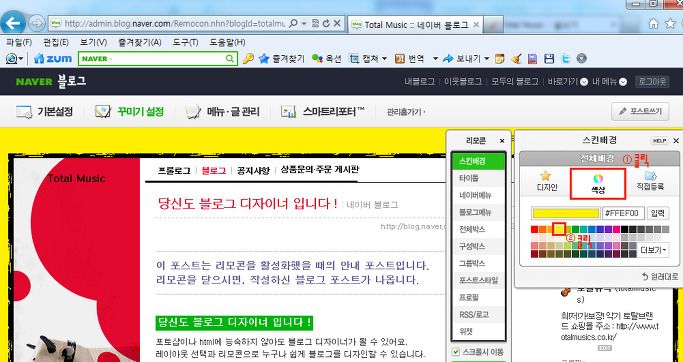Select the 디자인 star tab in 스킨배경 panel
683x362 pixels.
[x=547, y=182]
